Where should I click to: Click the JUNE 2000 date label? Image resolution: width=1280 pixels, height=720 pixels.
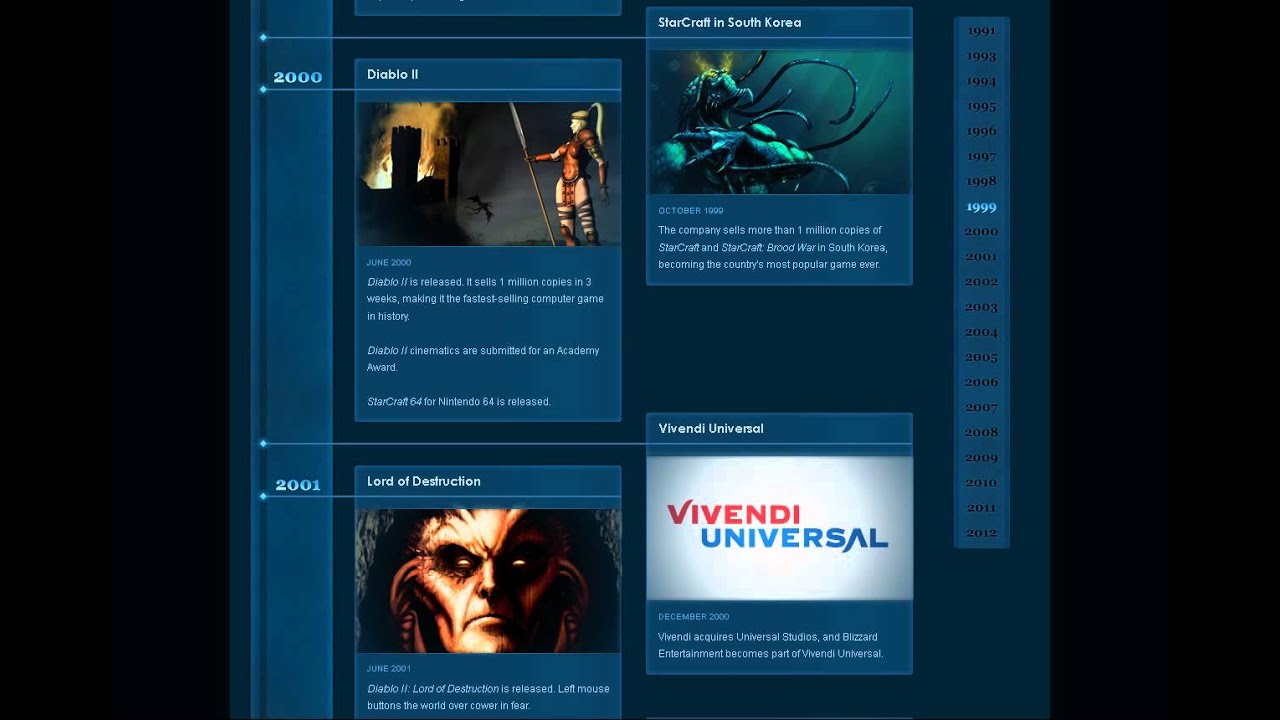[388, 263]
